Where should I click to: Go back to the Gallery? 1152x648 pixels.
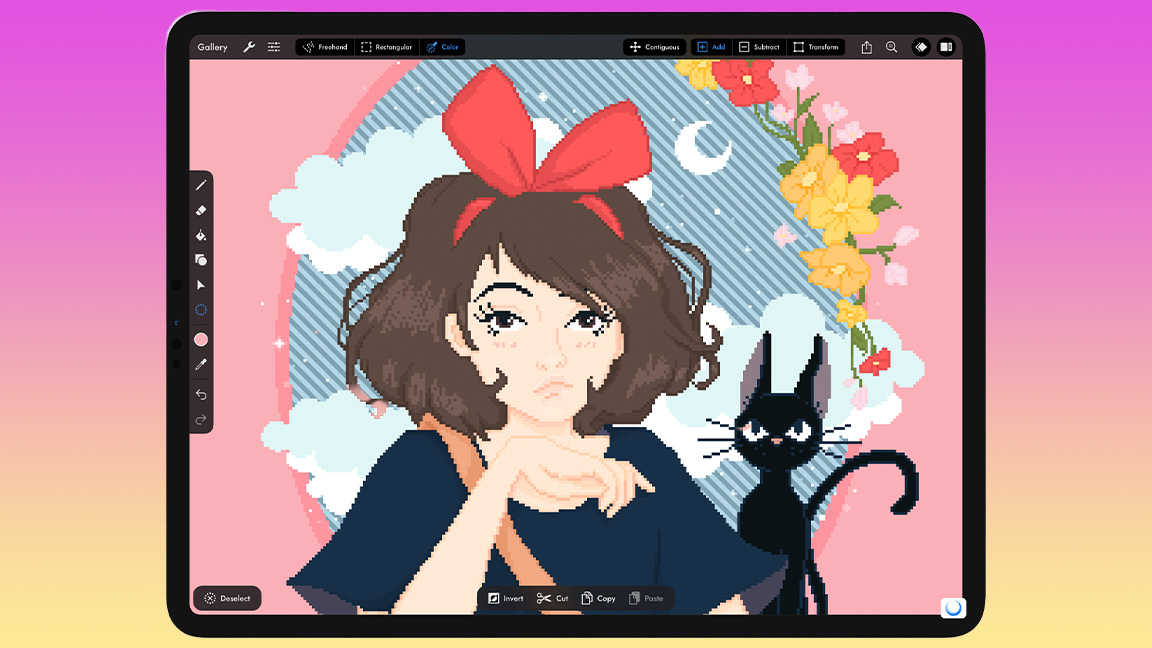[212, 47]
